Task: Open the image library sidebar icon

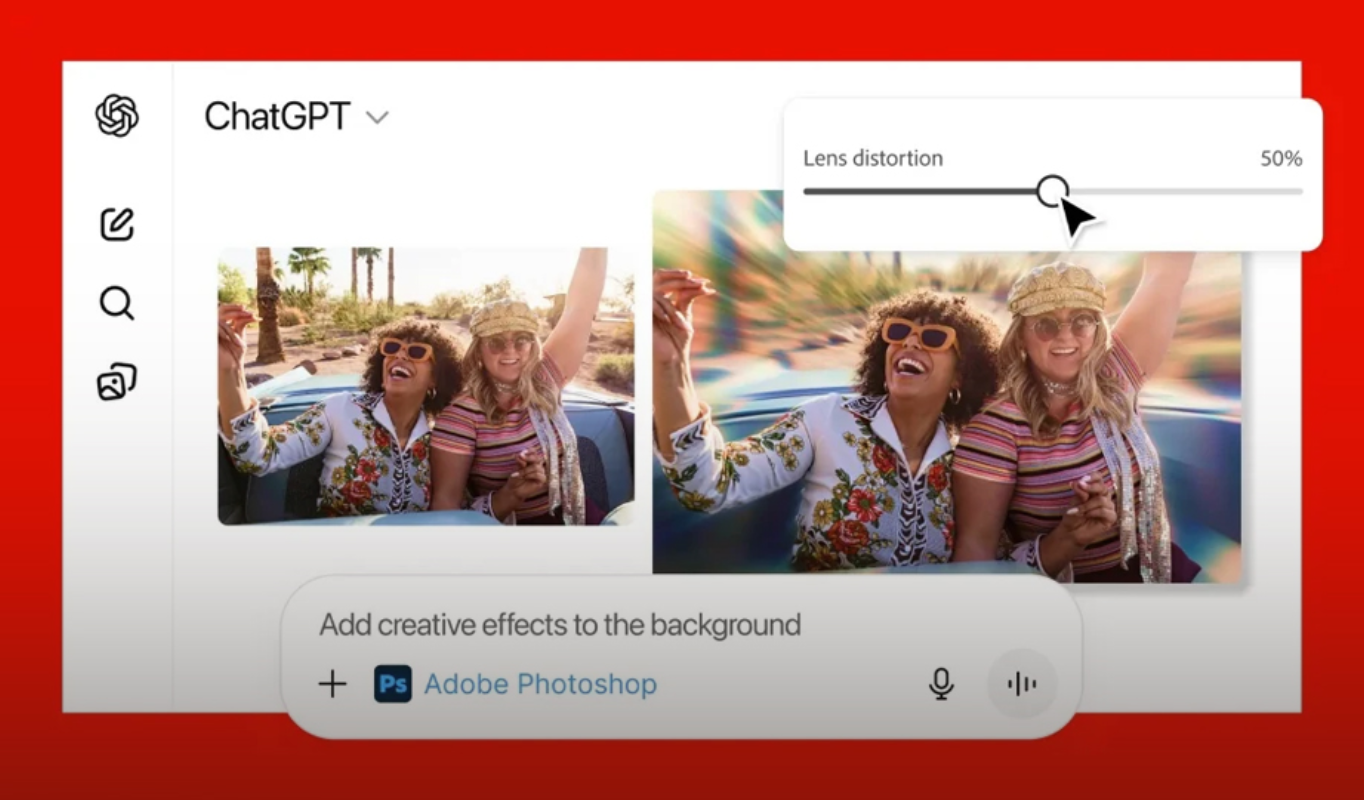Action: click(x=117, y=382)
